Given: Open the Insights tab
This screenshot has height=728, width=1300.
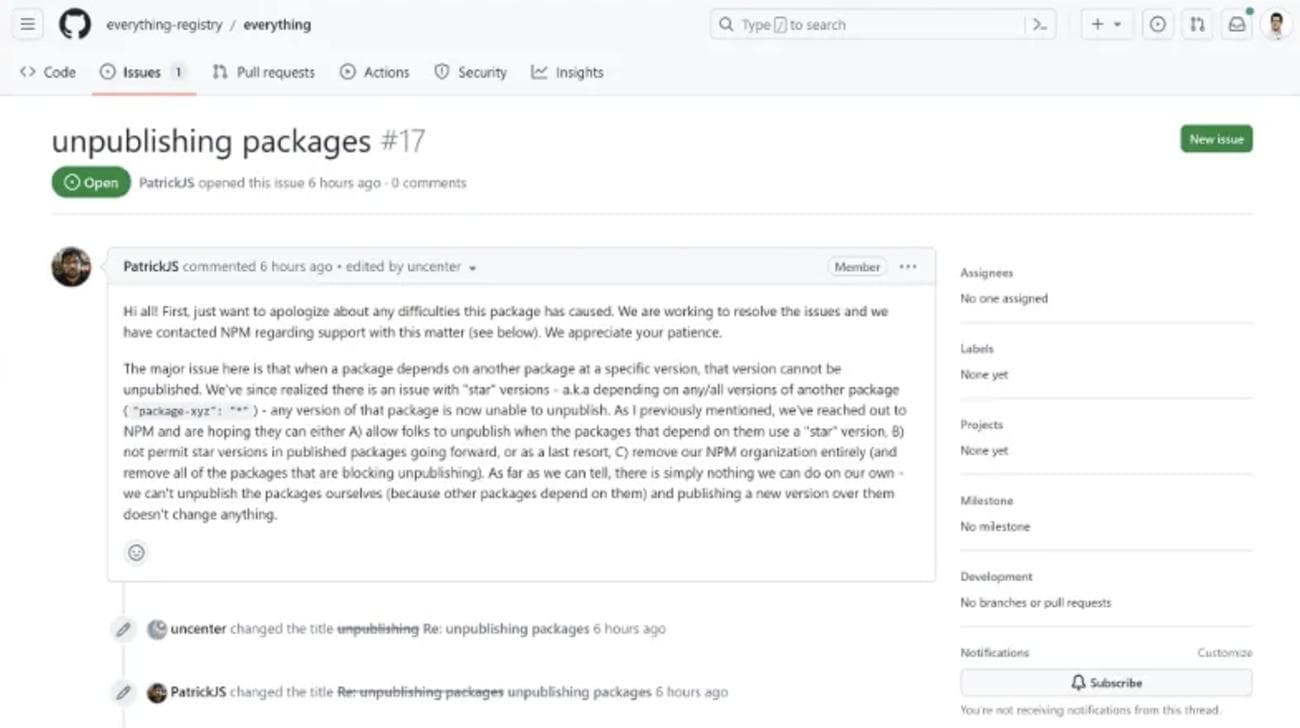Looking at the screenshot, I should [x=567, y=72].
